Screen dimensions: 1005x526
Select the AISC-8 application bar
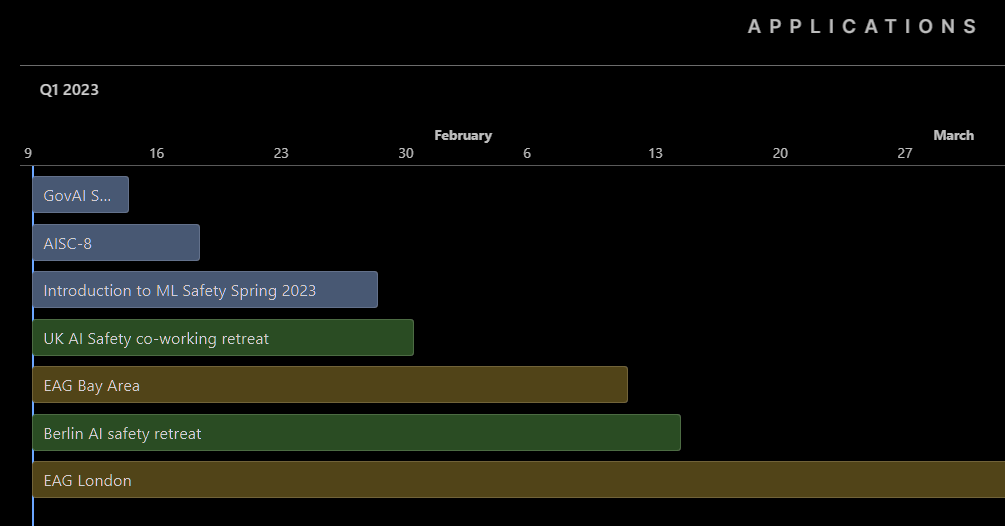(115, 243)
